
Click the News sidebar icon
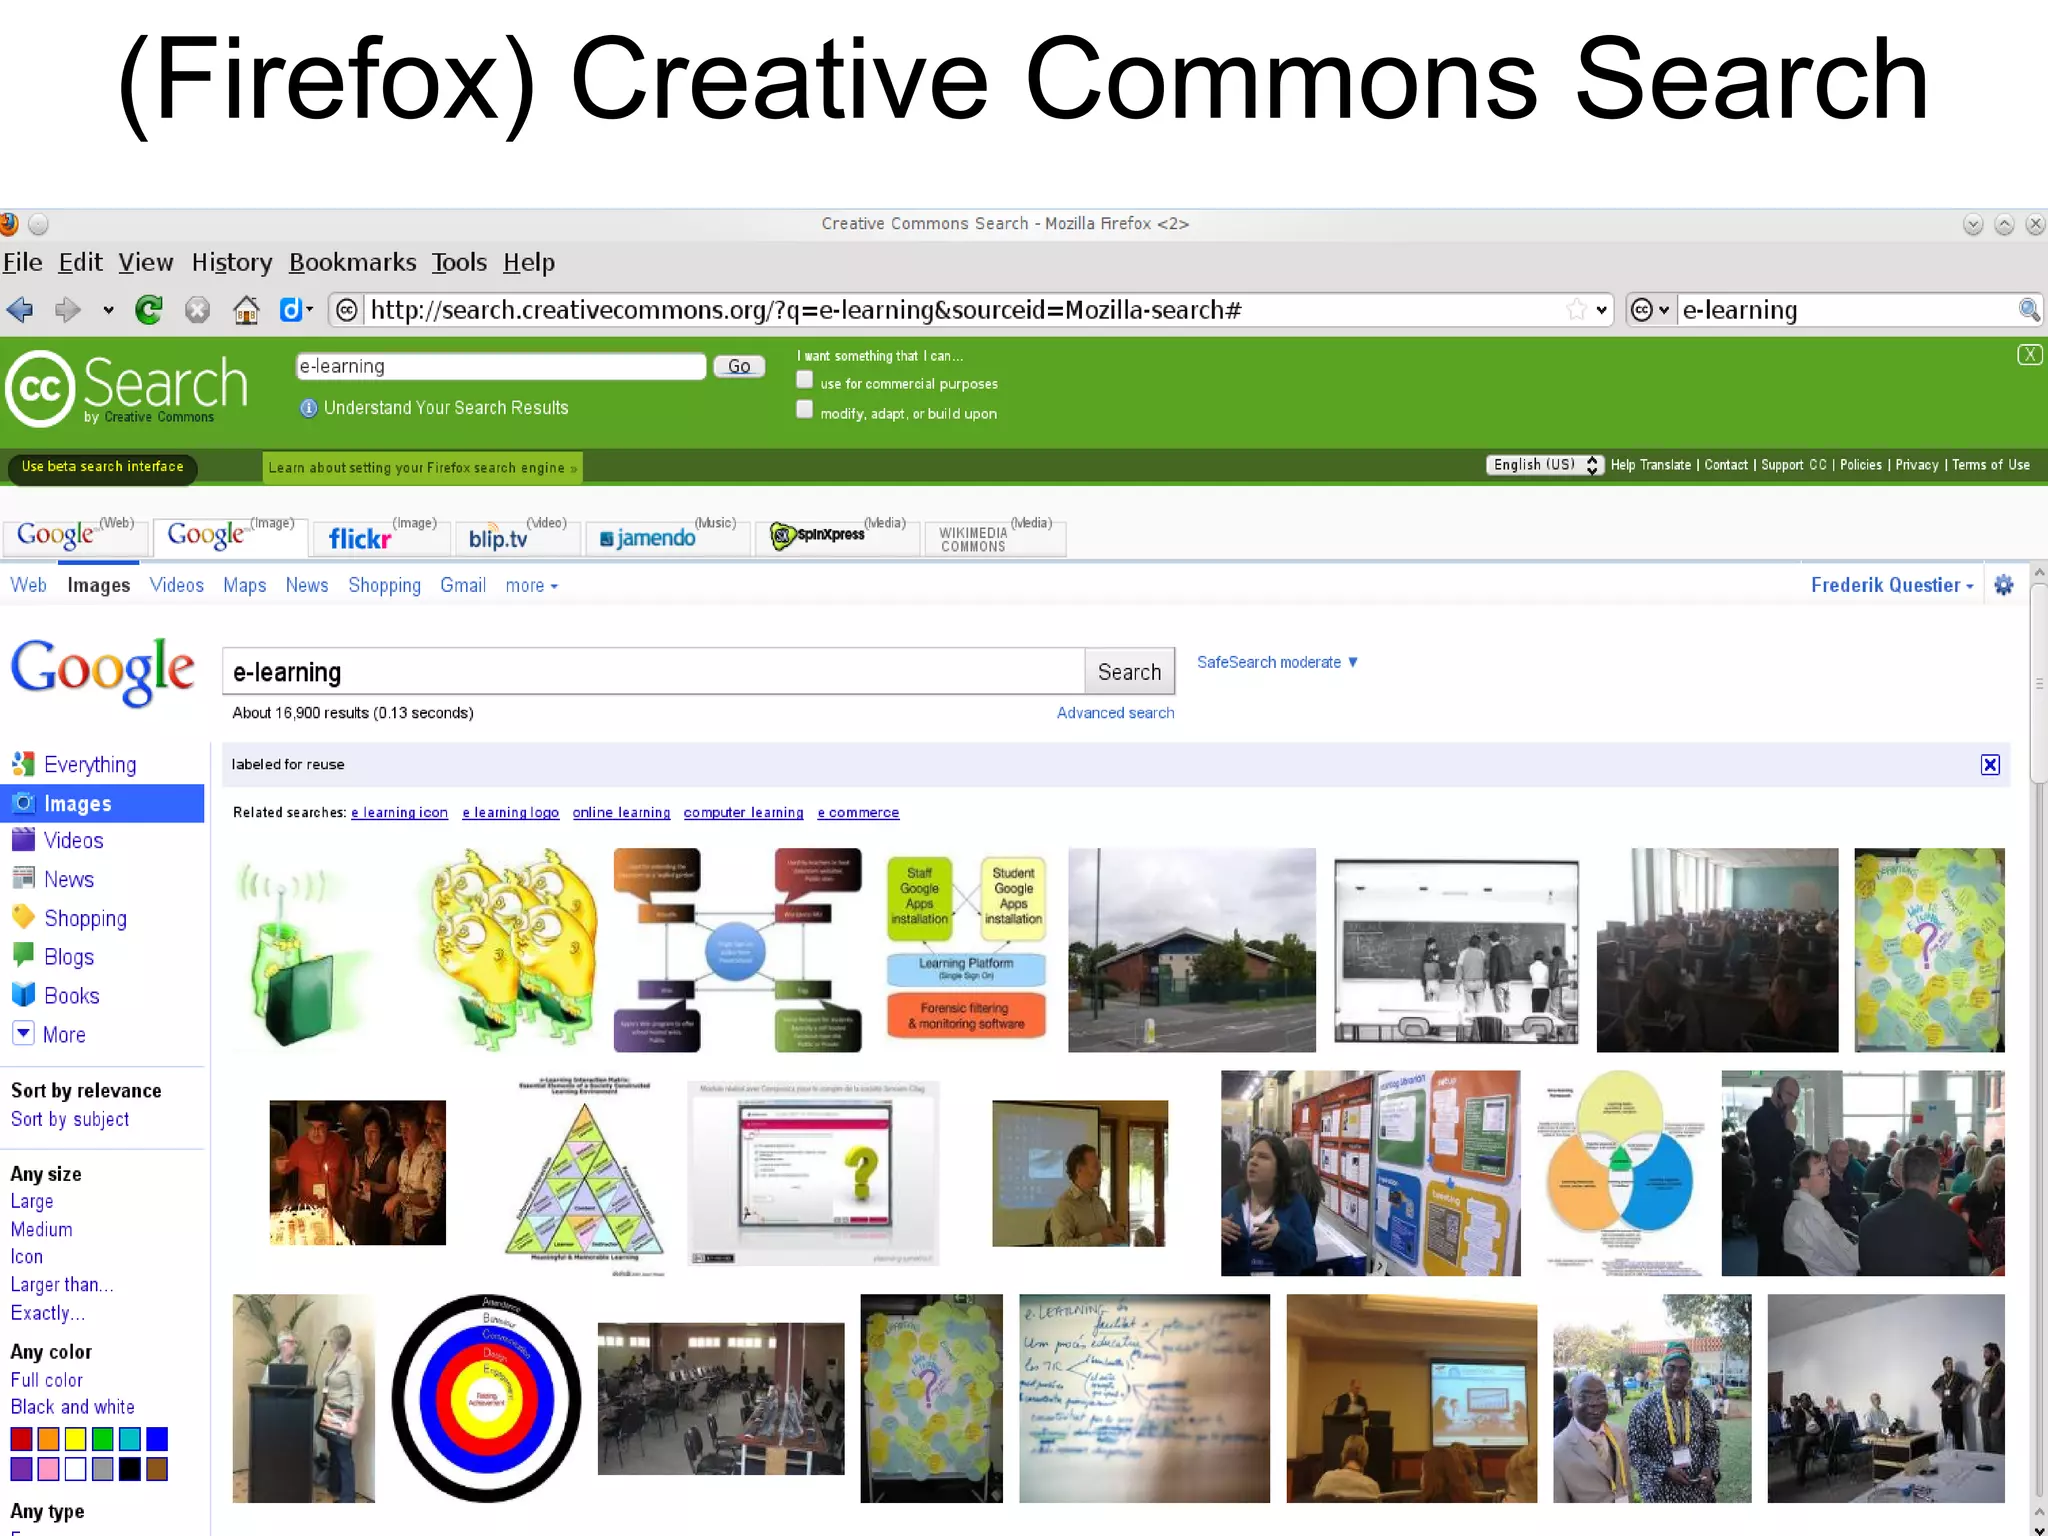23,879
